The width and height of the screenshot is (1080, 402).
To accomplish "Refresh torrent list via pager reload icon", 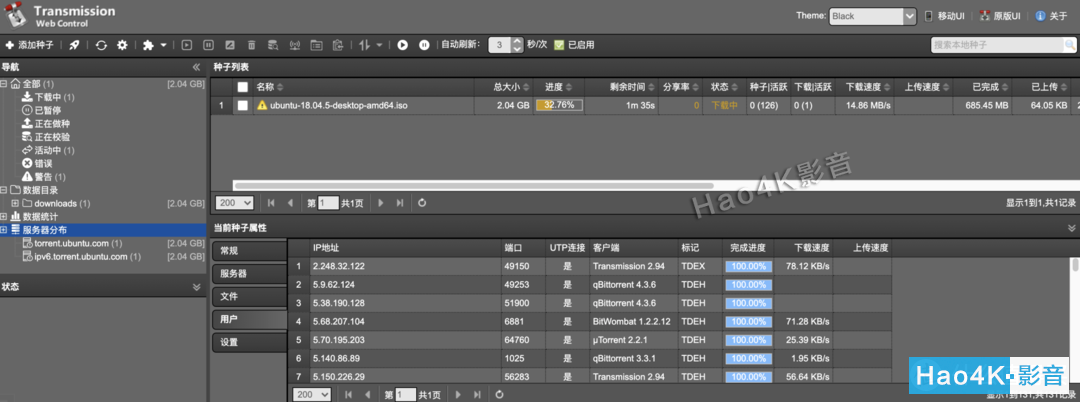I will [422, 203].
